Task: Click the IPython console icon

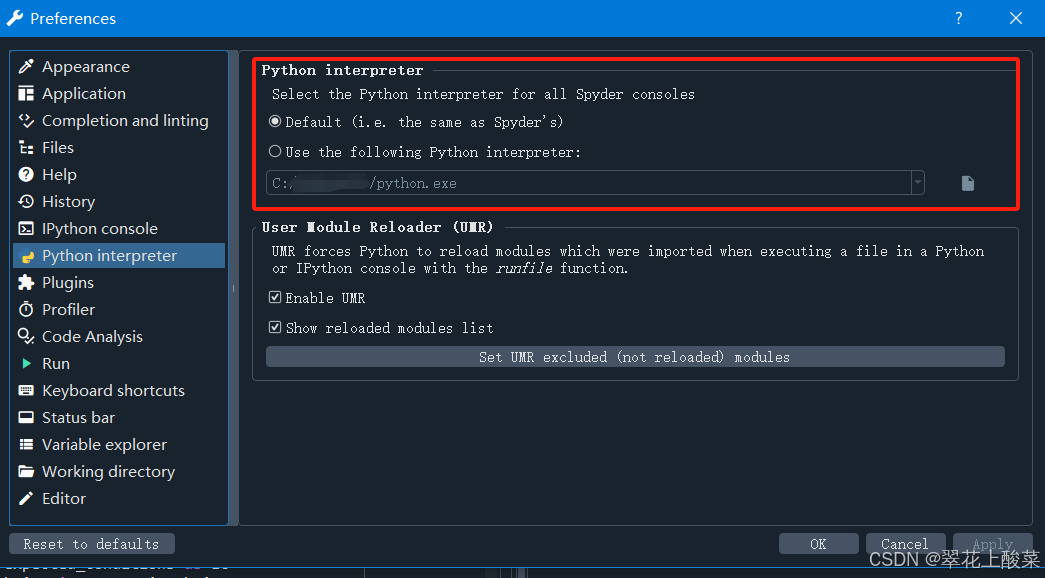Action: (26, 229)
